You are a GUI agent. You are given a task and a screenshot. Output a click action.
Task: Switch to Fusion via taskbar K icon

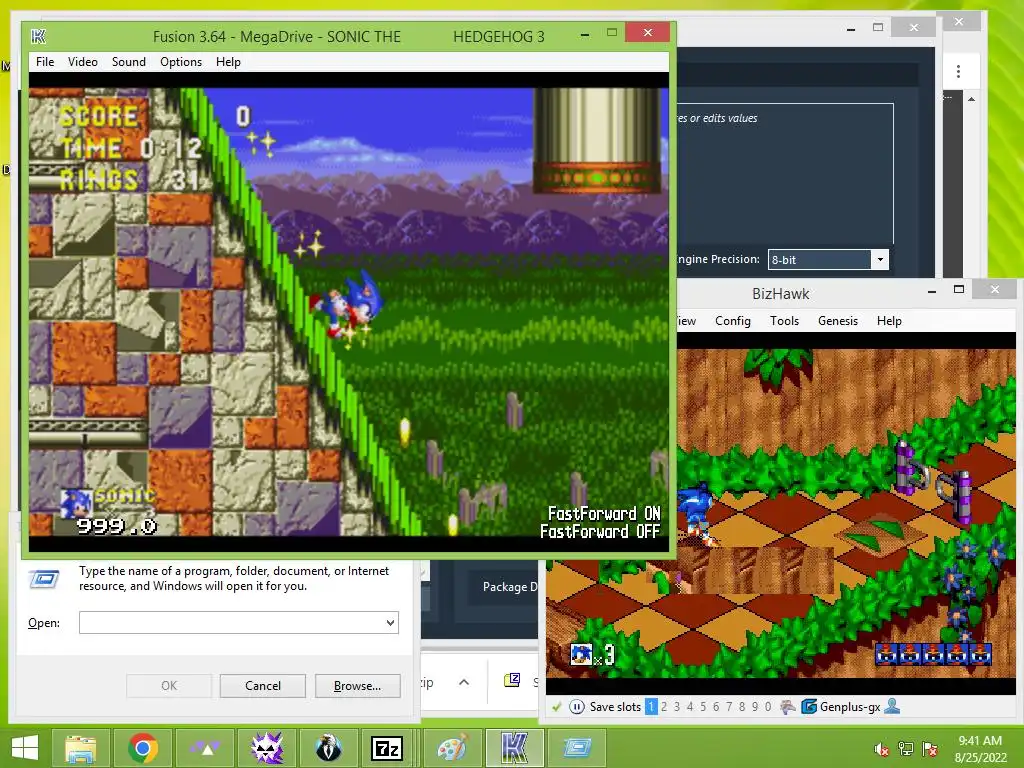[515, 748]
